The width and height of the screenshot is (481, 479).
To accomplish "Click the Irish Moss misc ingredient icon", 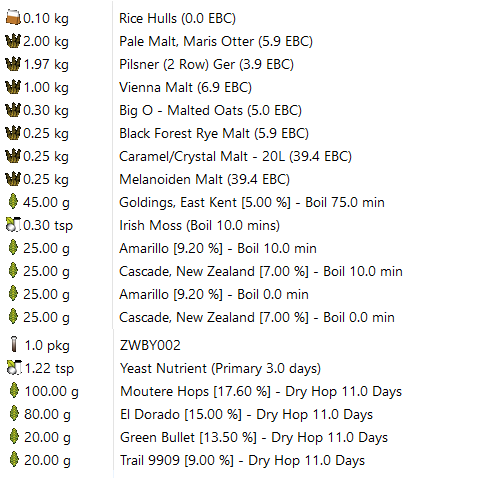I will pyautogui.click(x=13, y=225).
